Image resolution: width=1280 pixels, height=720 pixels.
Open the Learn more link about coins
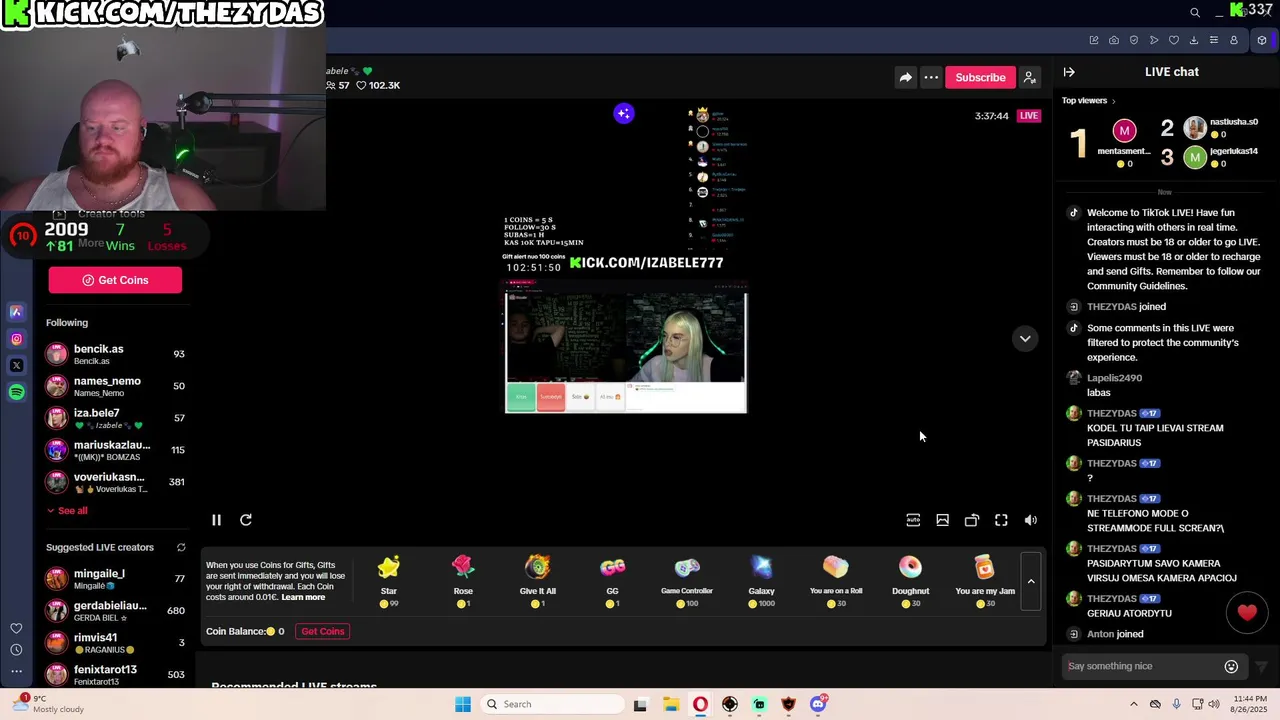[303, 598]
